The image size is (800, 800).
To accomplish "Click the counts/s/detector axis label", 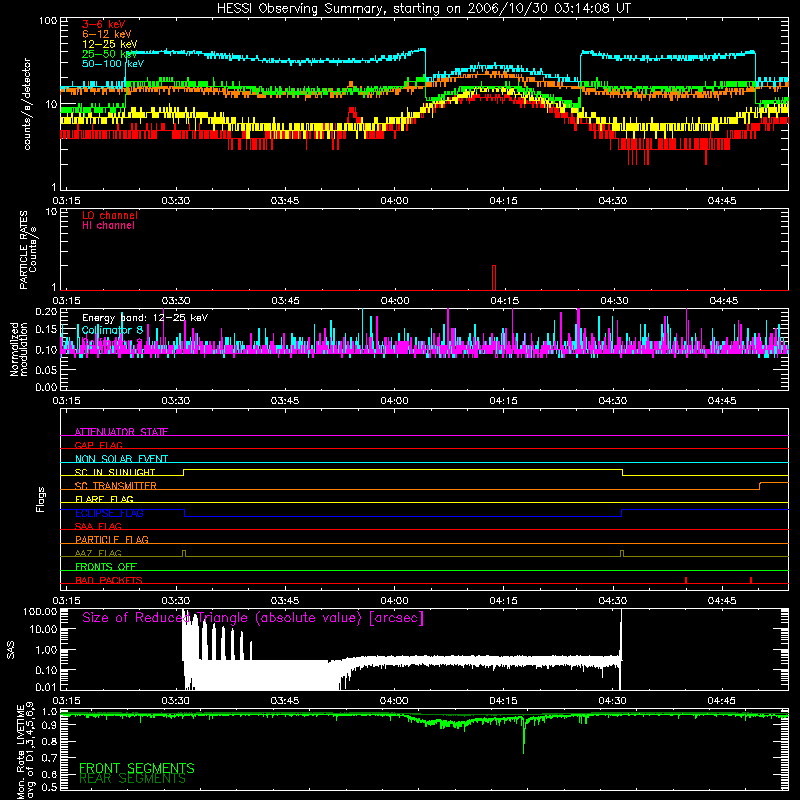I will point(27,104).
